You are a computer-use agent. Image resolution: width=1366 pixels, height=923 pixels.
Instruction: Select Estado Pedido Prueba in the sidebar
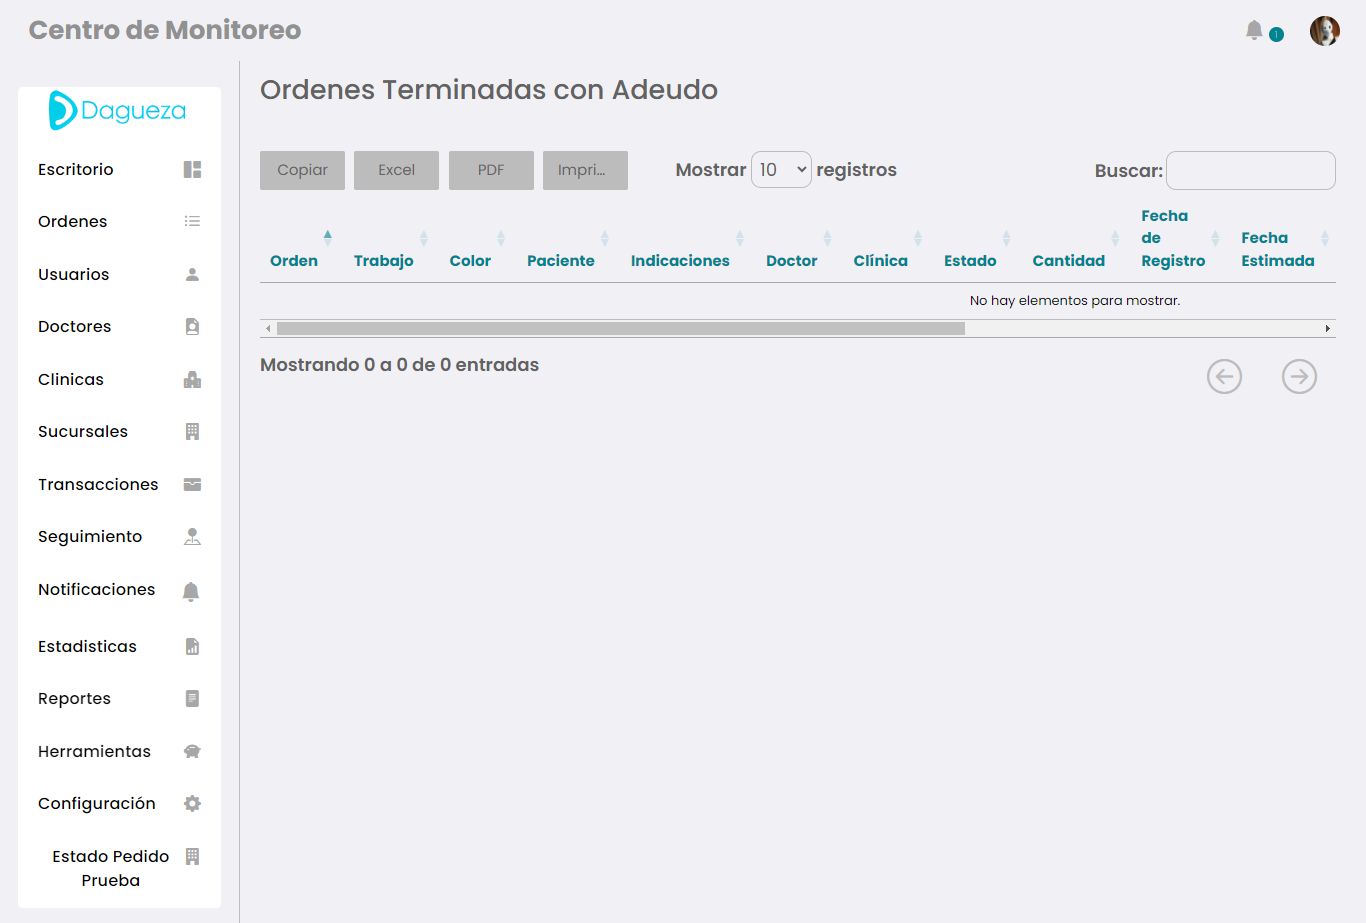pos(110,868)
